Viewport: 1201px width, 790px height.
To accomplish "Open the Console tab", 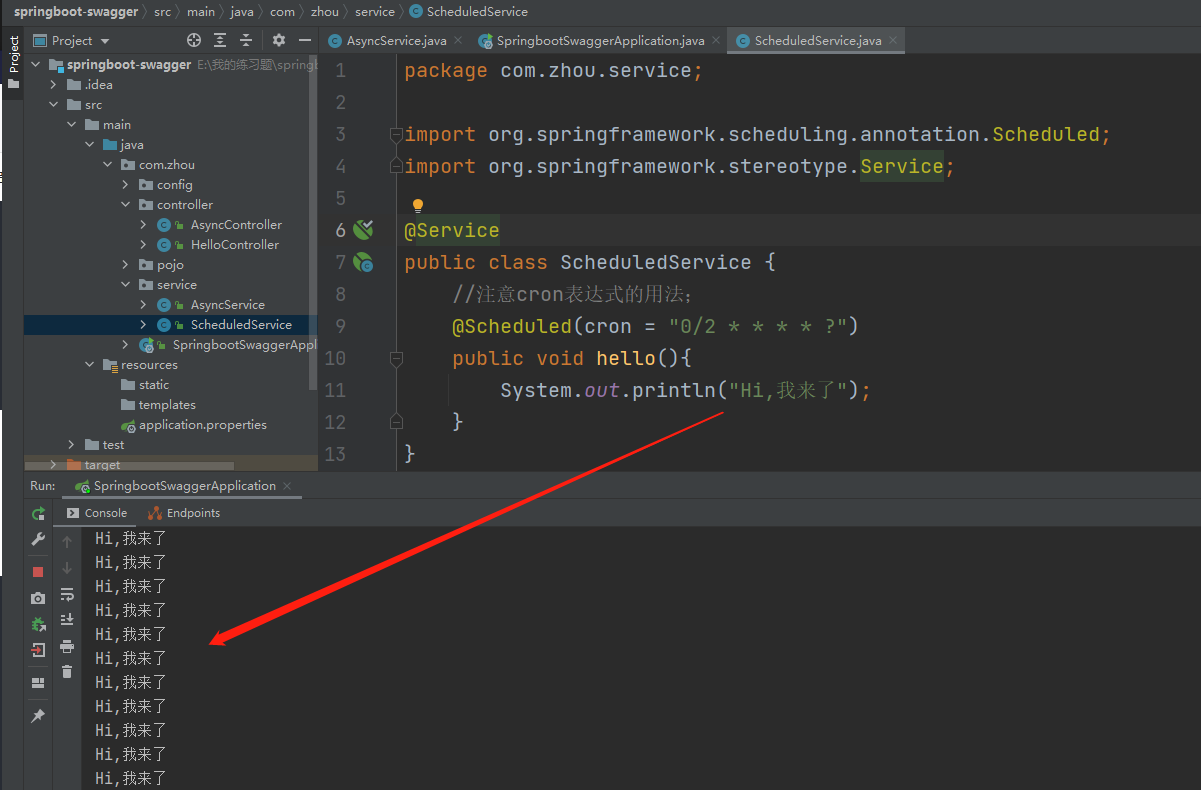I will click(x=97, y=513).
